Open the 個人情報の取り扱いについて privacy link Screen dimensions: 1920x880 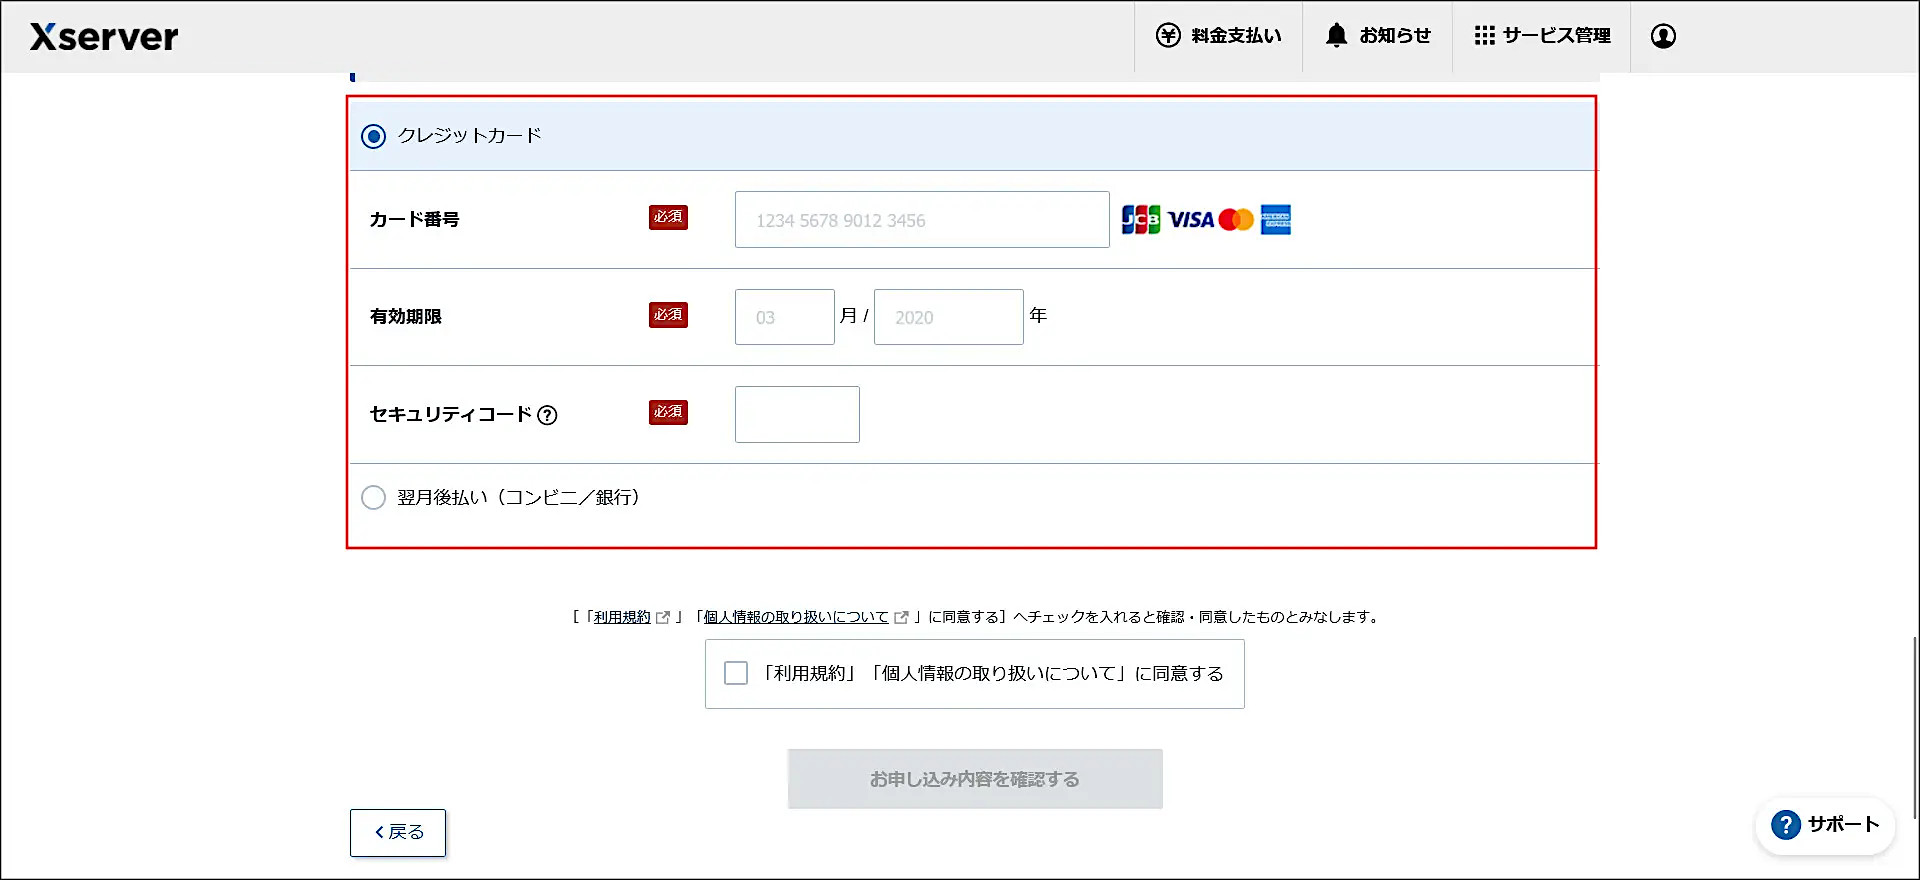(796, 617)
